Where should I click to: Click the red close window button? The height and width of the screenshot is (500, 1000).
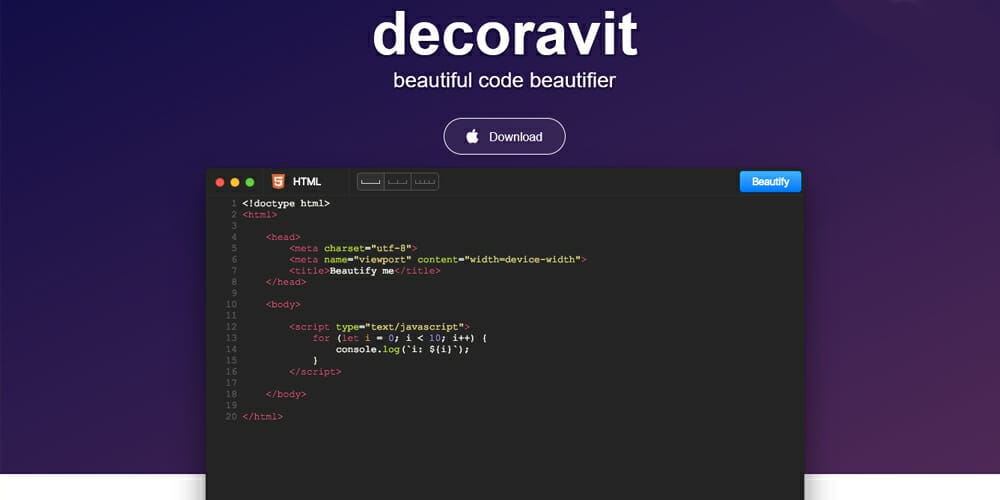coord(220,182)
